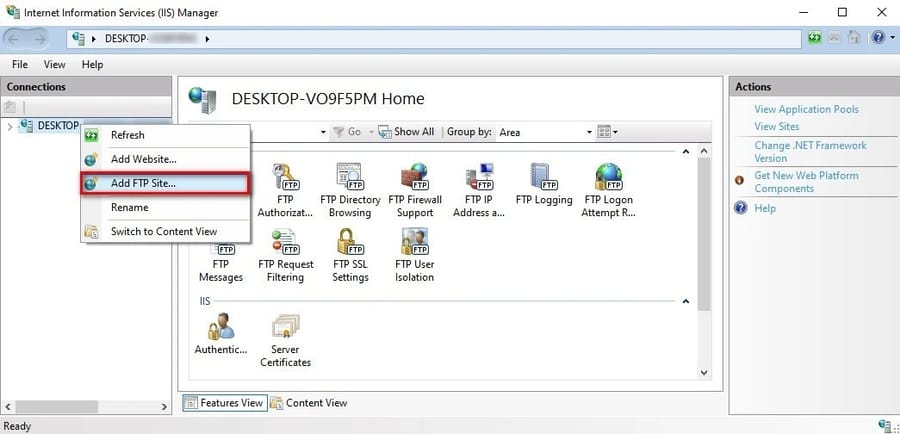The height and width of the screenshot is (434, 900).
Task: Click the features list vertical scrollbar
Action: pos(704,234)
